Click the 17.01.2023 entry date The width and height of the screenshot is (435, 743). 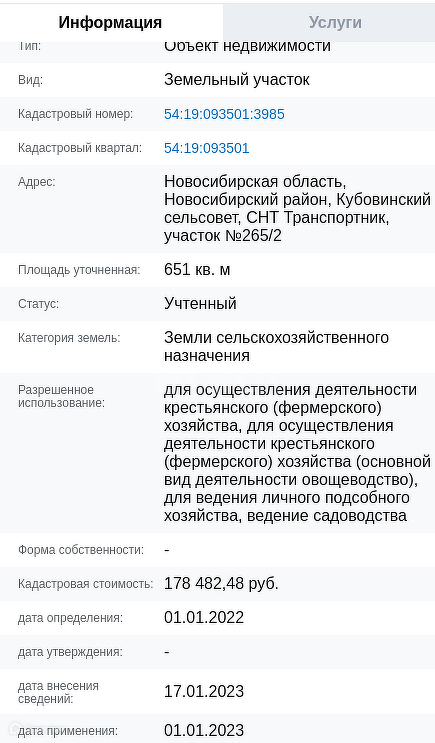pos(204,692)
